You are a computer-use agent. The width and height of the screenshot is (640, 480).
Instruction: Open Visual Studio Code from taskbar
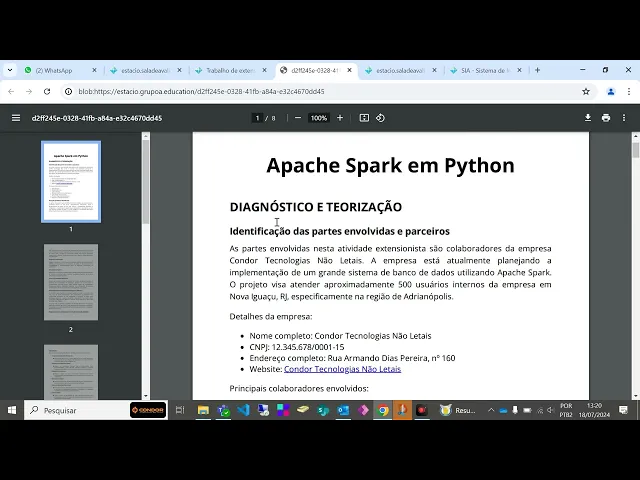click(244, 410)
